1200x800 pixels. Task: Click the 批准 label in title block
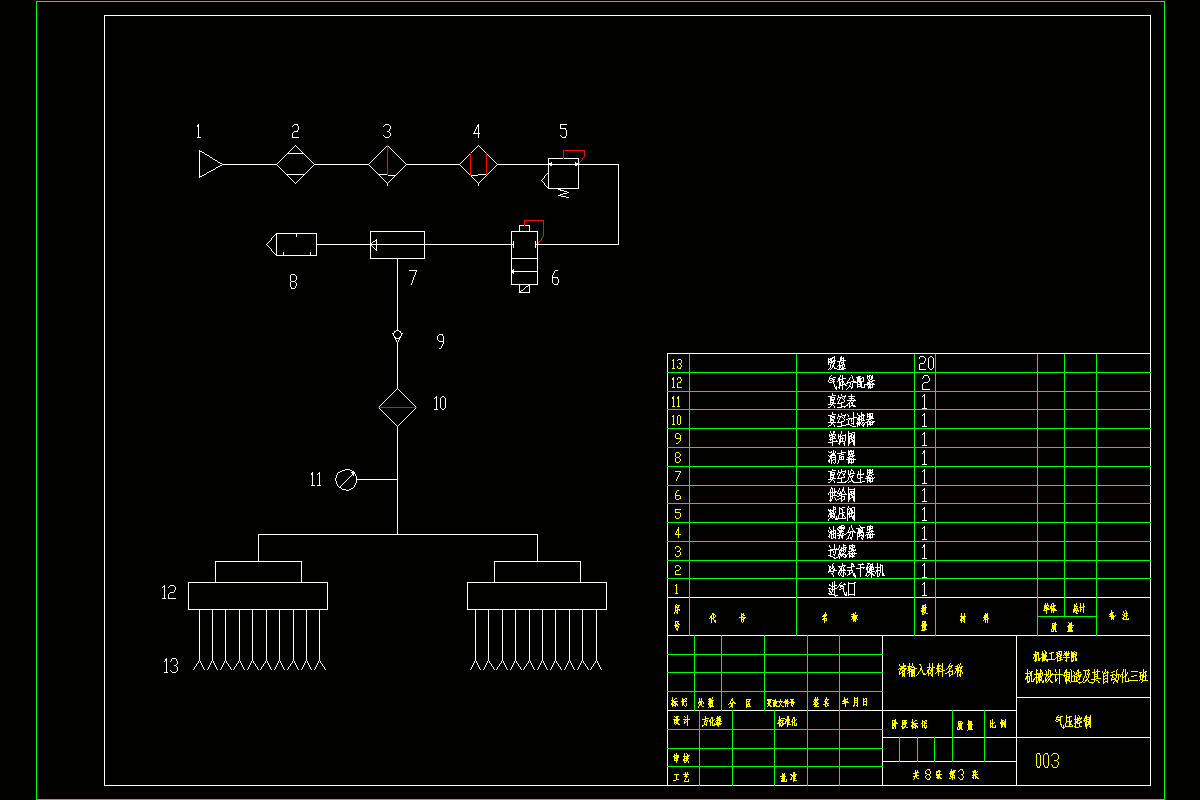(787, 776)
